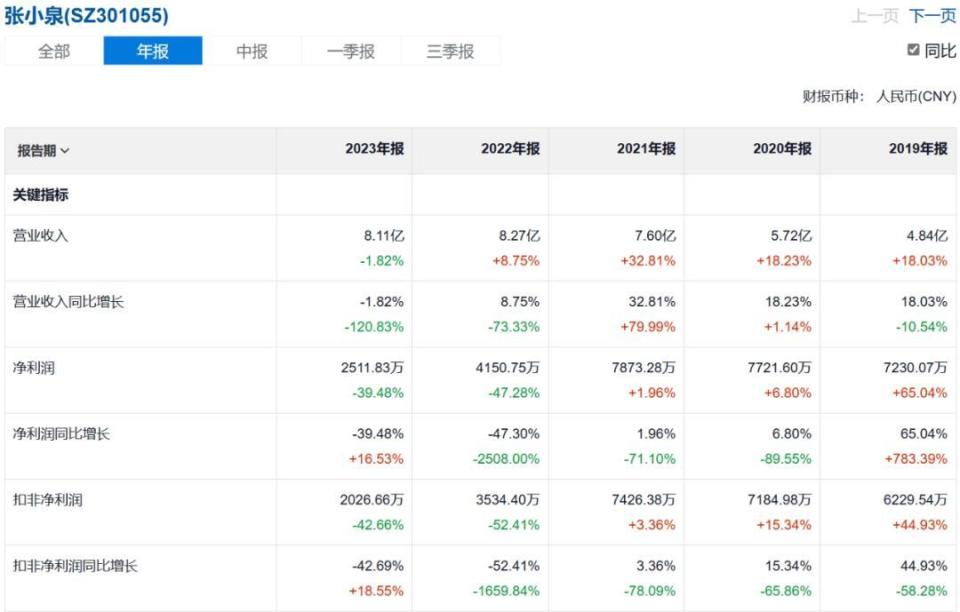Click the 2021年报 column header
Image resolution: width=960 pixels, height=612 pixels.
pos(644,148)
